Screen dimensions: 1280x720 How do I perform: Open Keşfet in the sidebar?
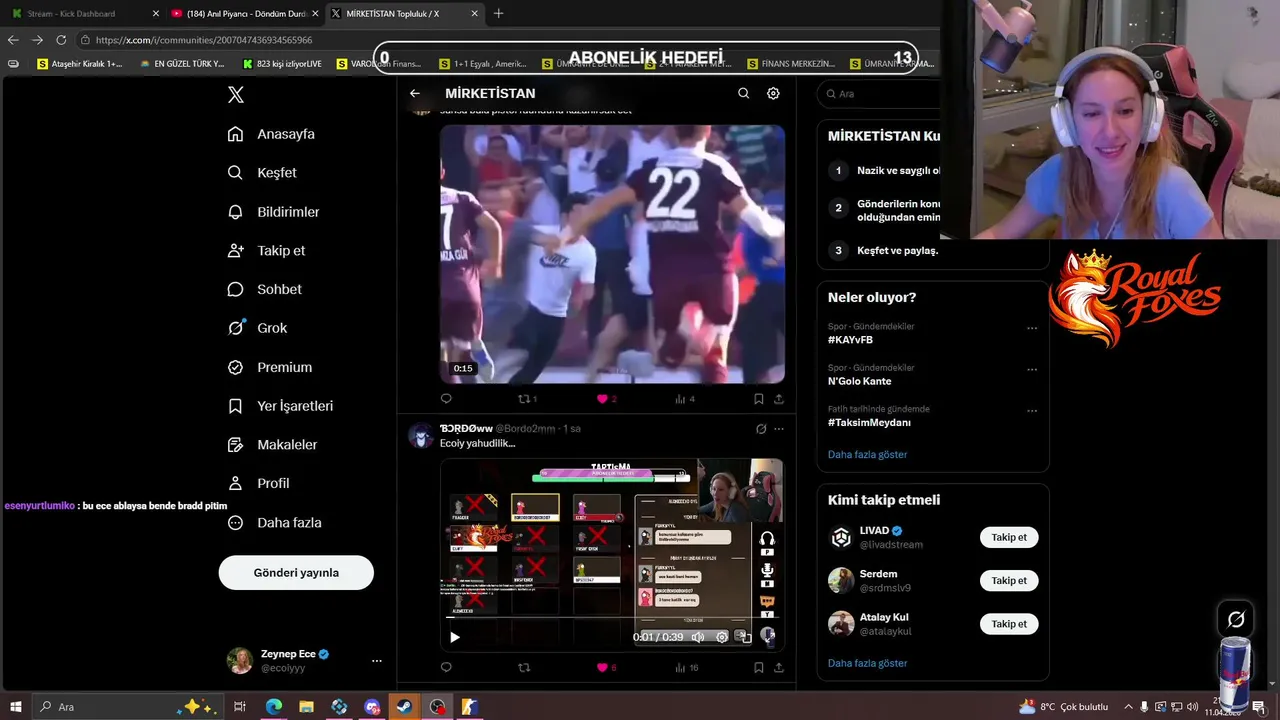(262, 173)
